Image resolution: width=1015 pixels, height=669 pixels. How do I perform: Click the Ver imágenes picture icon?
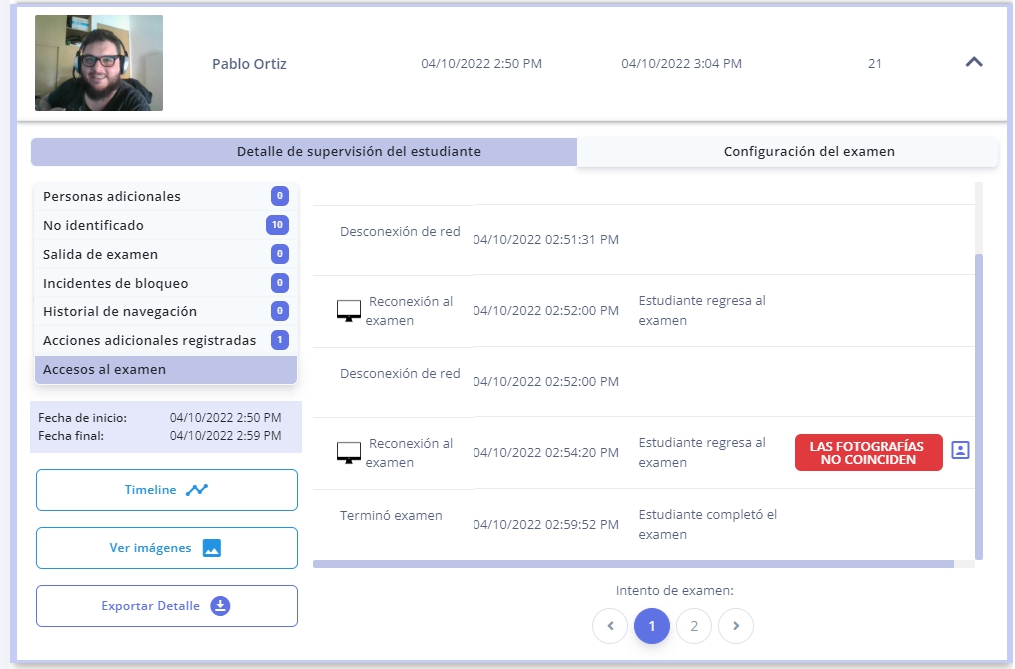(x=211, y=548)
